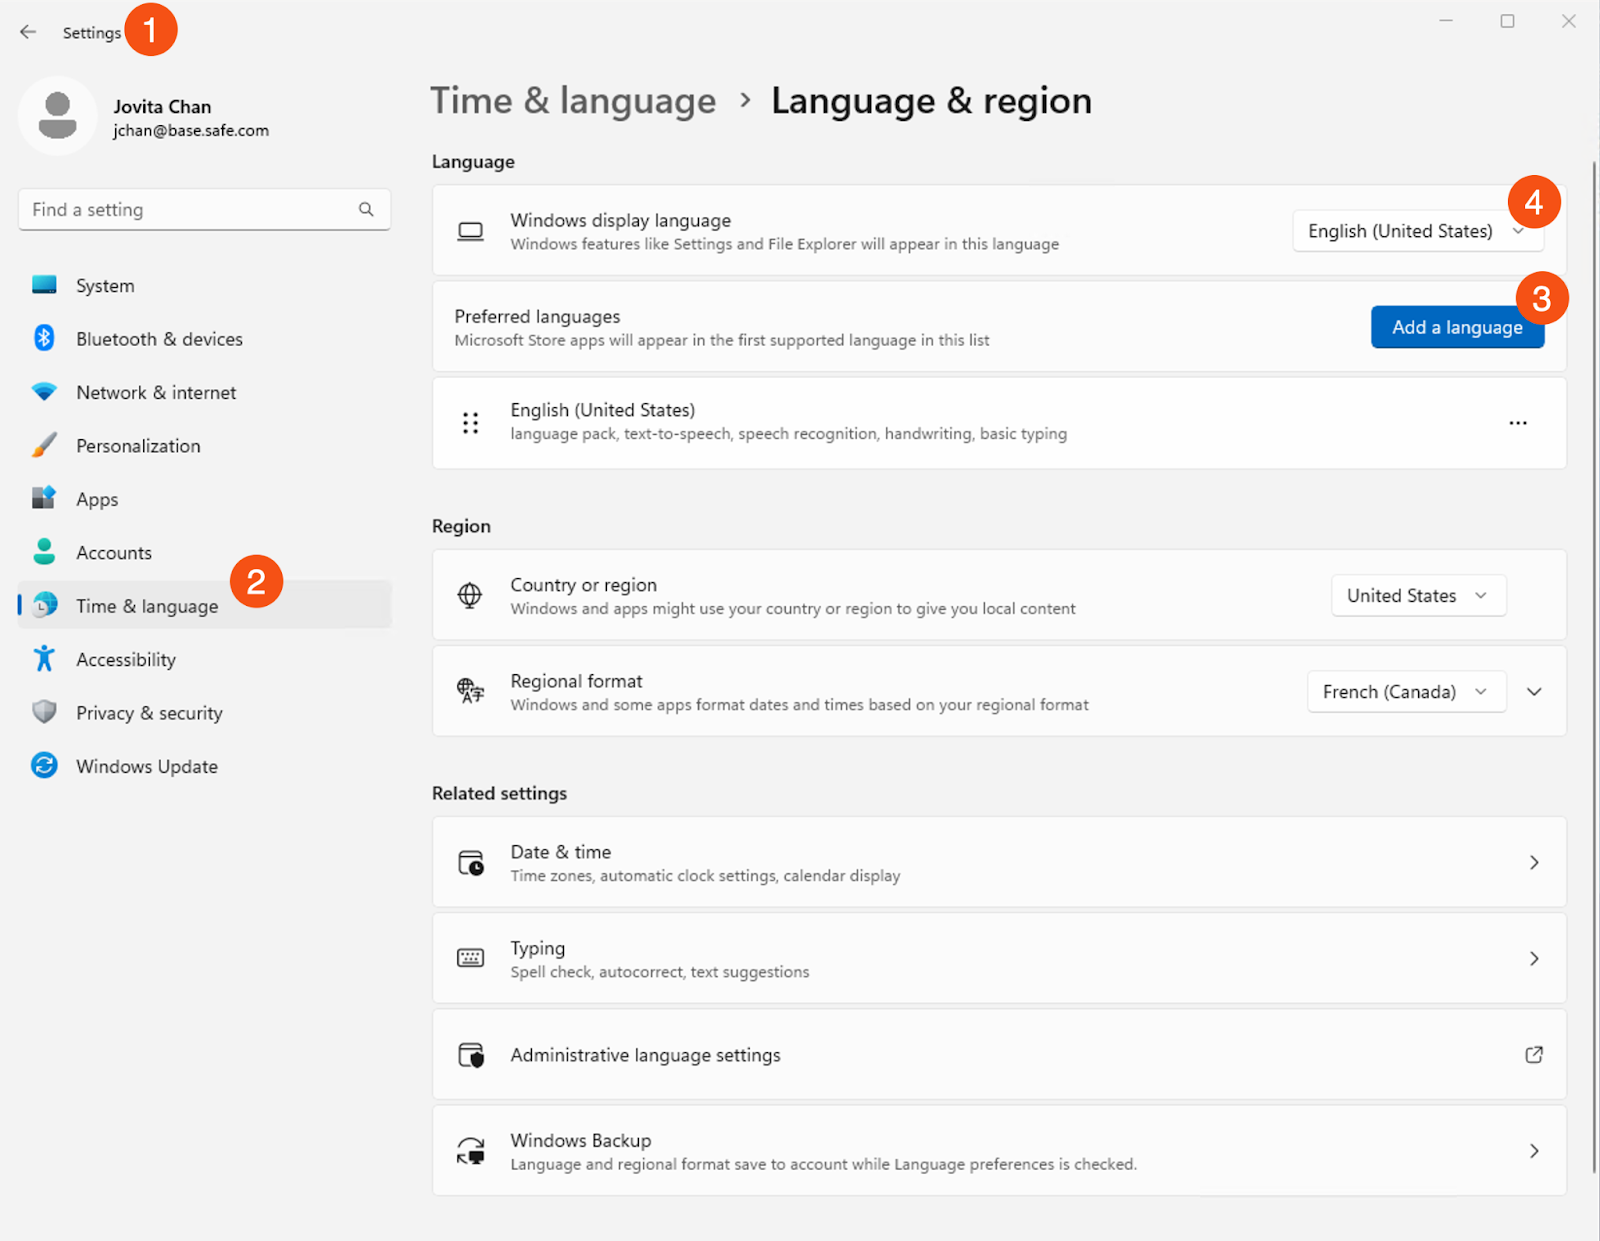Click the Personalization paintbrush icon
1600x1241 pixels.
(x=44, y=445)
